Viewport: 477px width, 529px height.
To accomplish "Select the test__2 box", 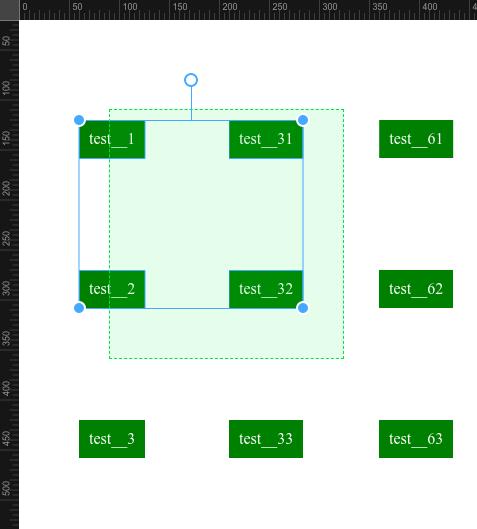I will (112, 289).
